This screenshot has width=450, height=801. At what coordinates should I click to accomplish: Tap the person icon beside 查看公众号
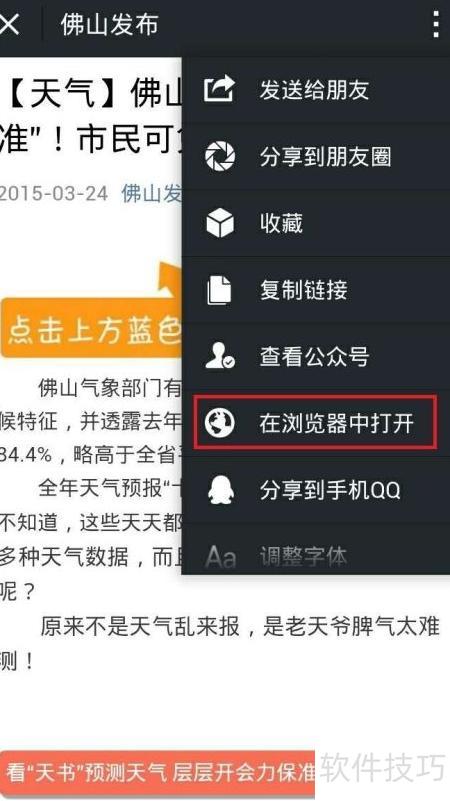[x=220, y=356]
